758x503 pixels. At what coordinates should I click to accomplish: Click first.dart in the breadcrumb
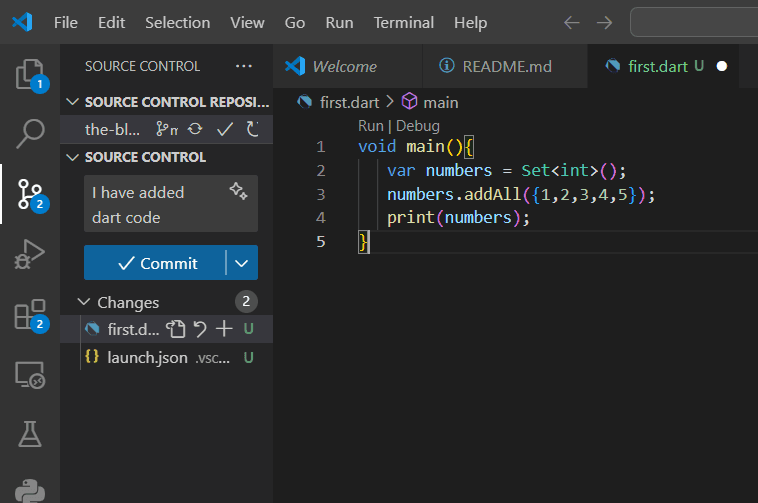(349, 102)
